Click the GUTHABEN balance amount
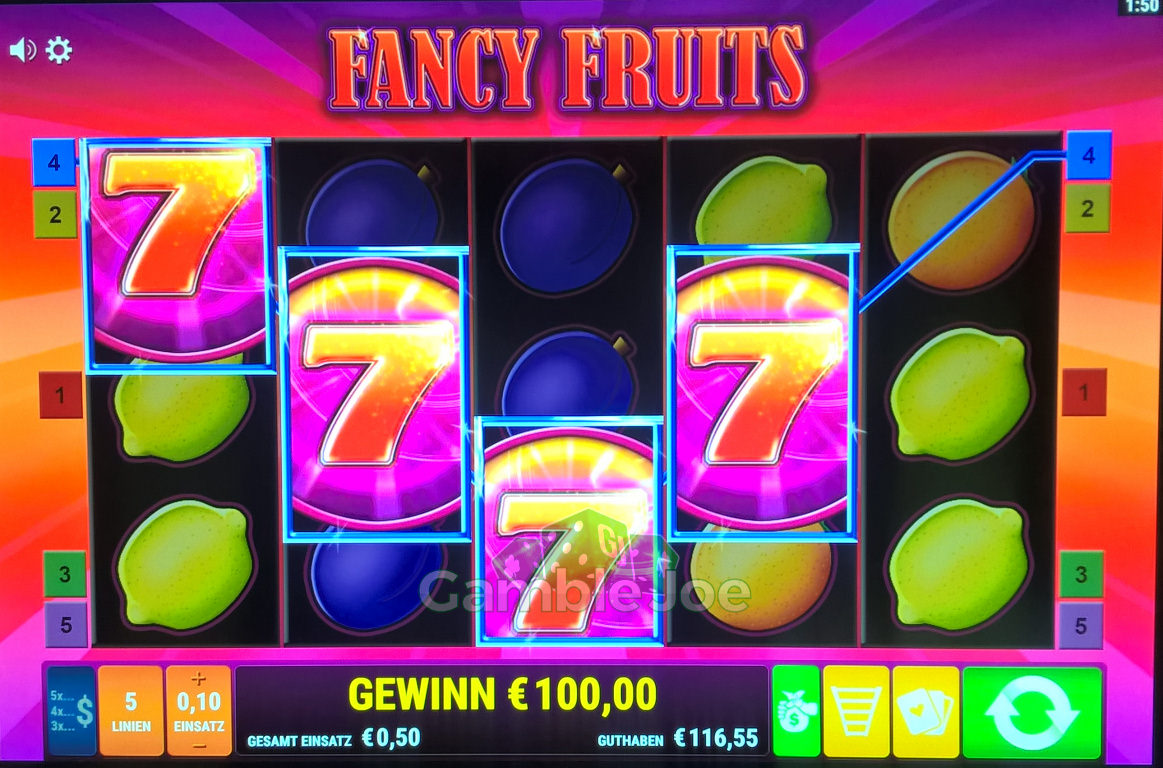Screen dimensions: 1163x768 pos(716,738)
